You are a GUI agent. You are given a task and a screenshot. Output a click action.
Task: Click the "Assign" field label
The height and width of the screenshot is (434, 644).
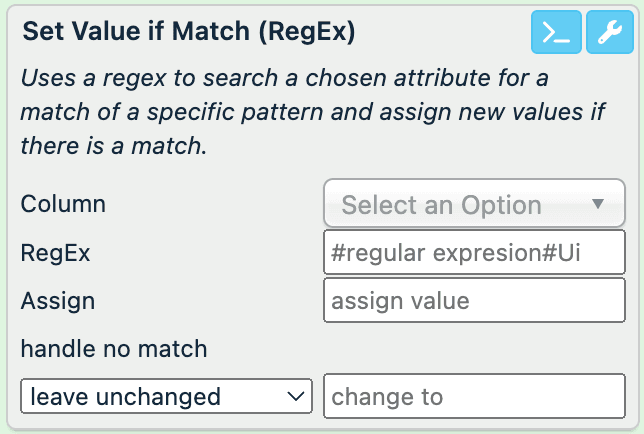pos(57,301)
